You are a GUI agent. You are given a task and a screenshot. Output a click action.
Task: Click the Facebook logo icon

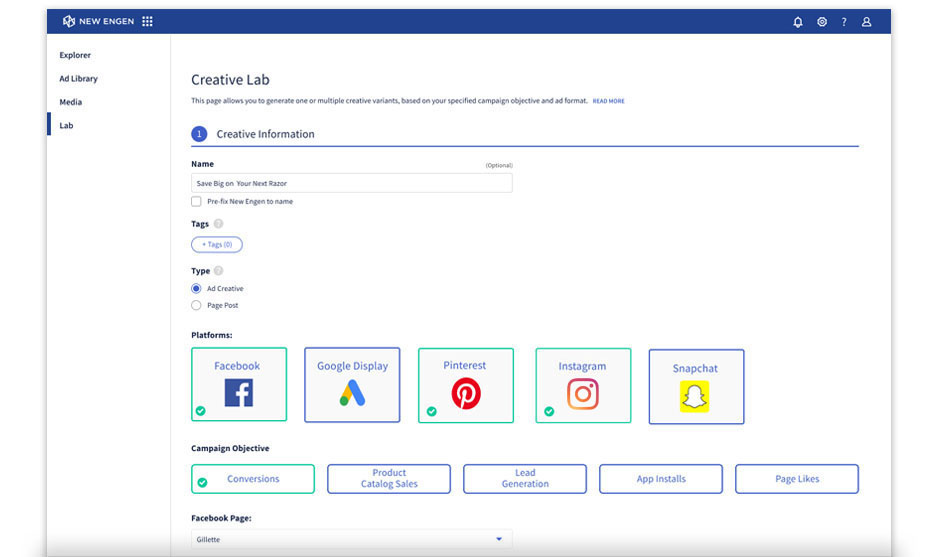pyautogui.click(x=239, y=393)
